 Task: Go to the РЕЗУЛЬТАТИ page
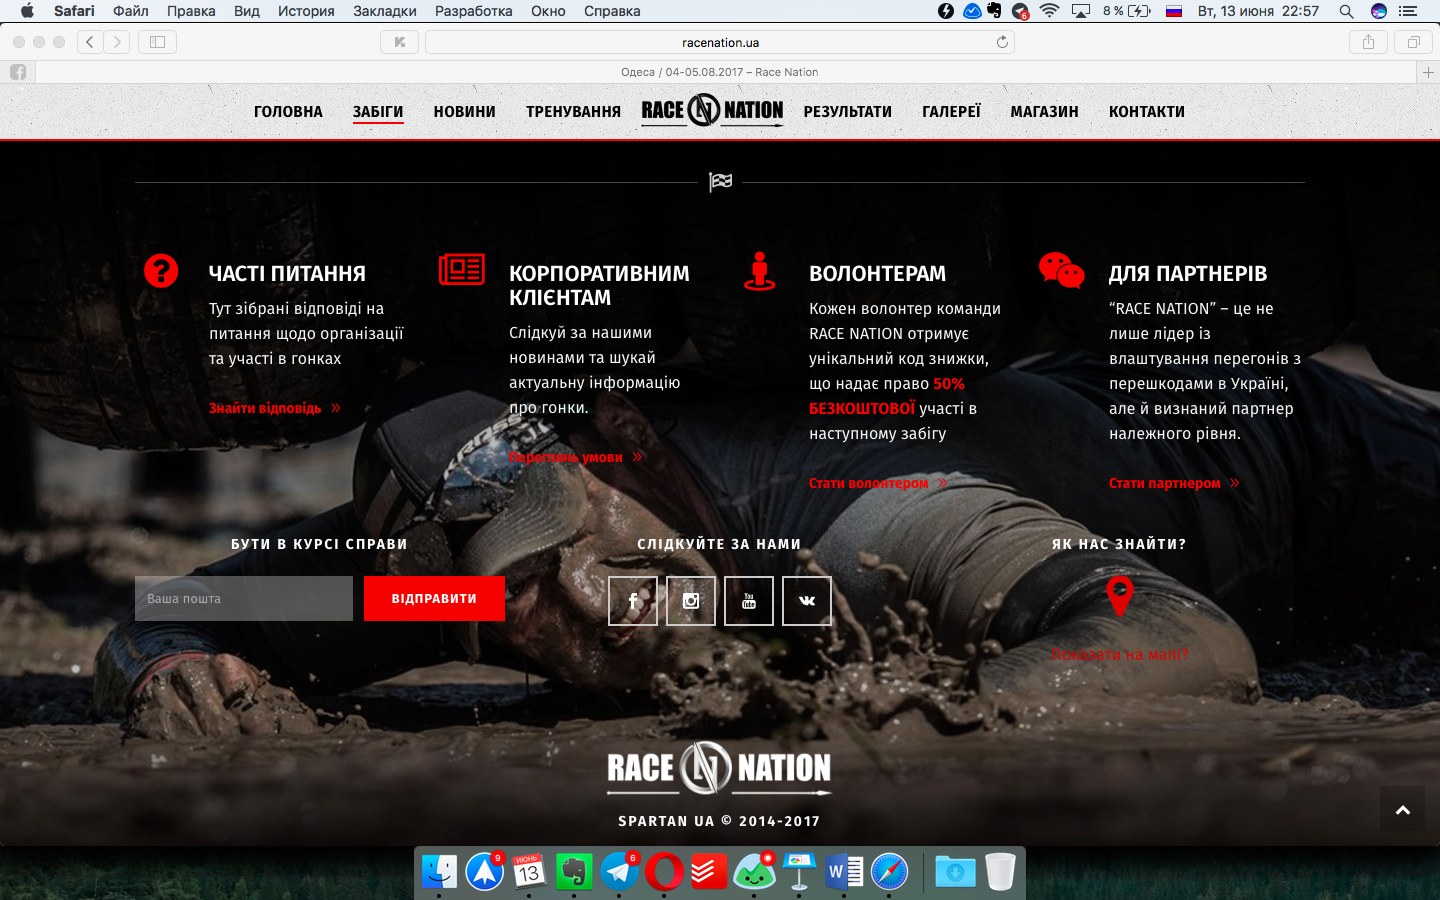848,112
